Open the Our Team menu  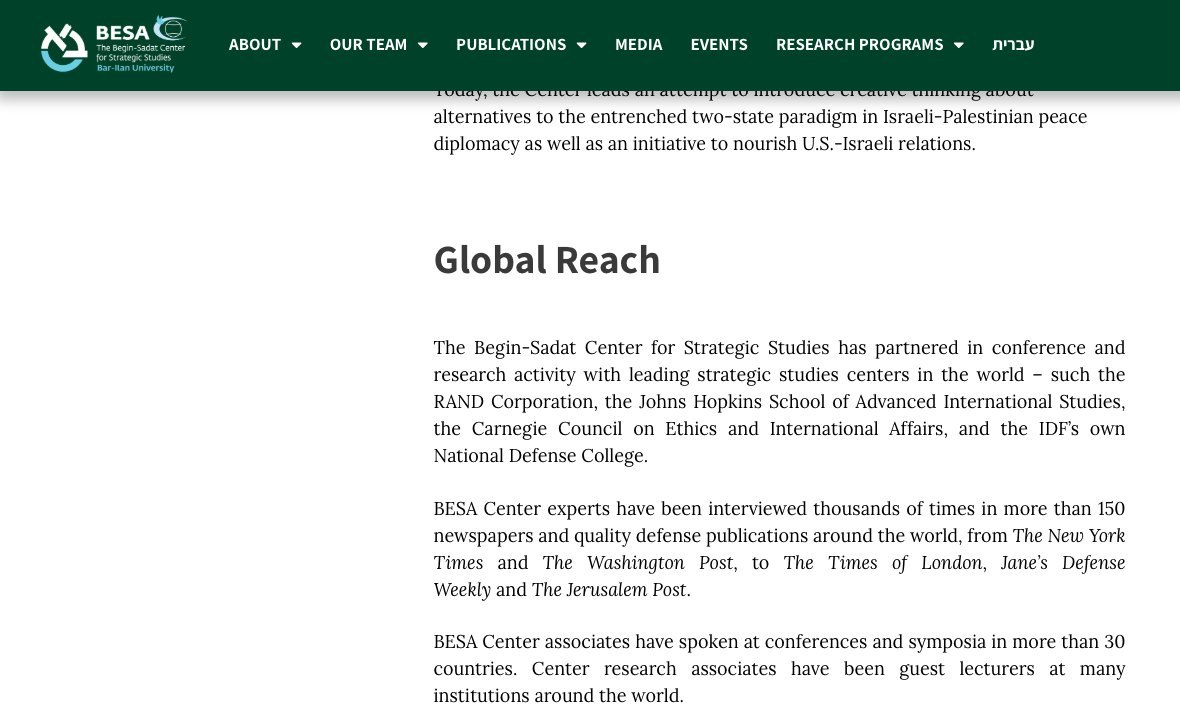click(368, 44)
